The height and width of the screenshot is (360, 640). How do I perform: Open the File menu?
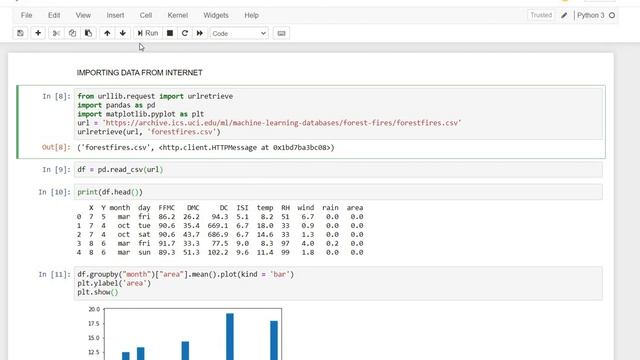coord(27,15)
